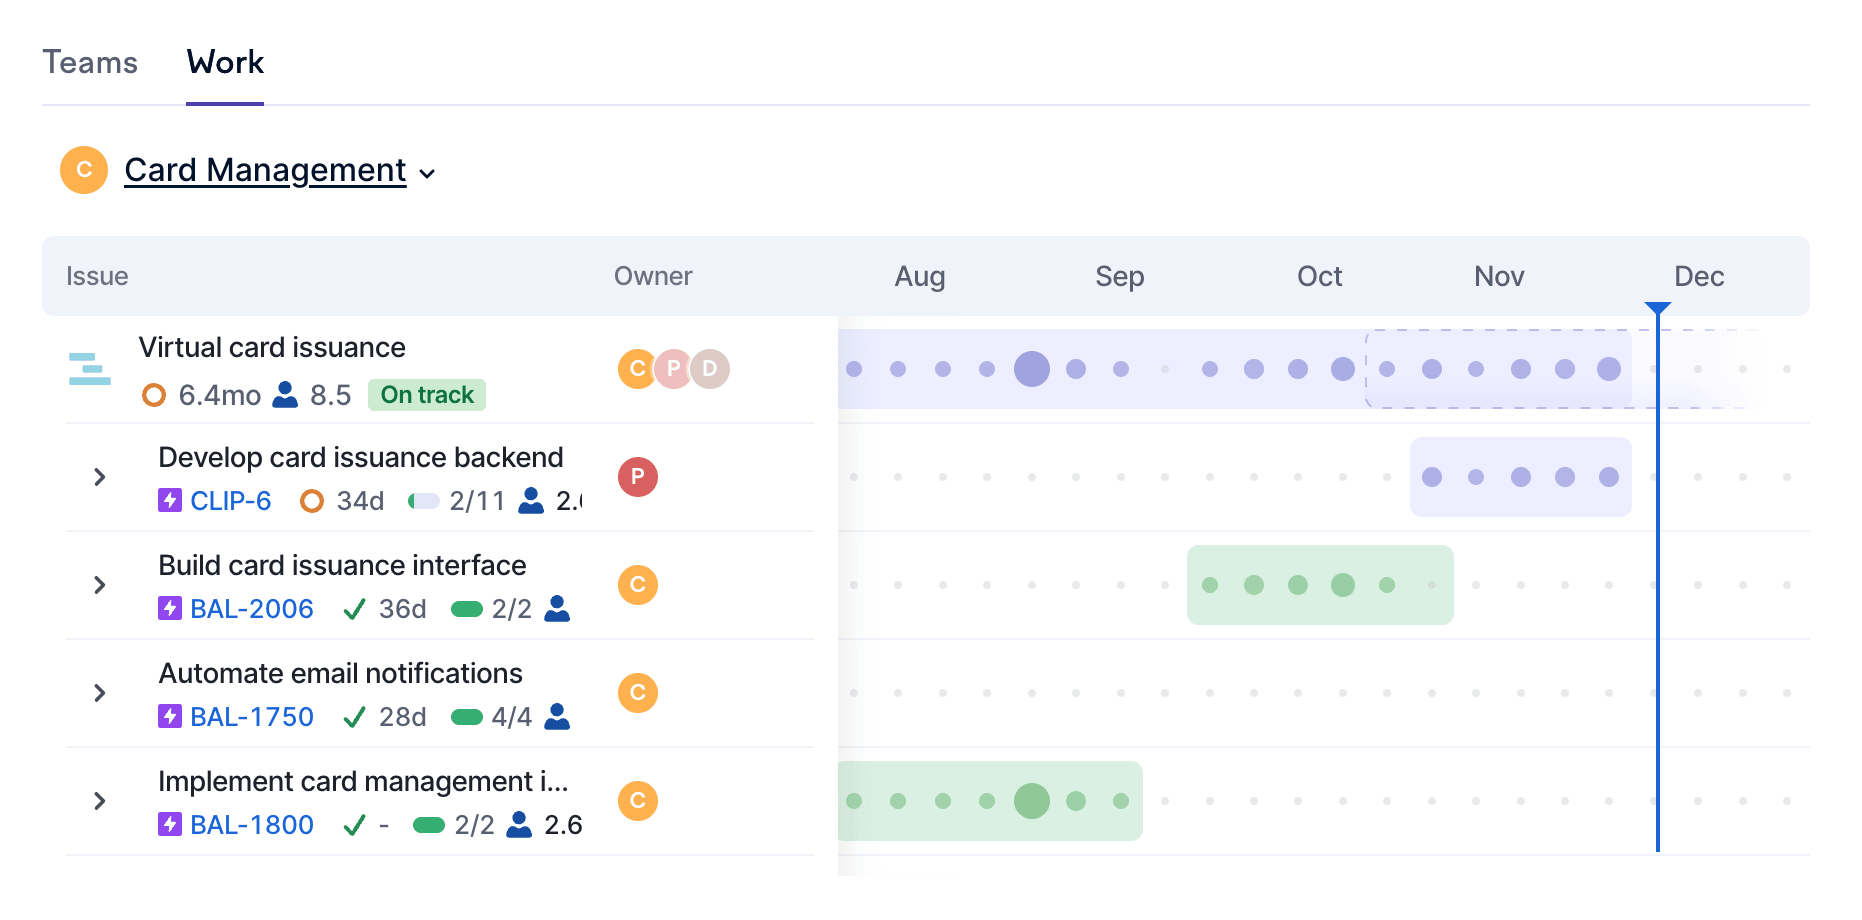Select the Work tab

(x=225, y=63)
